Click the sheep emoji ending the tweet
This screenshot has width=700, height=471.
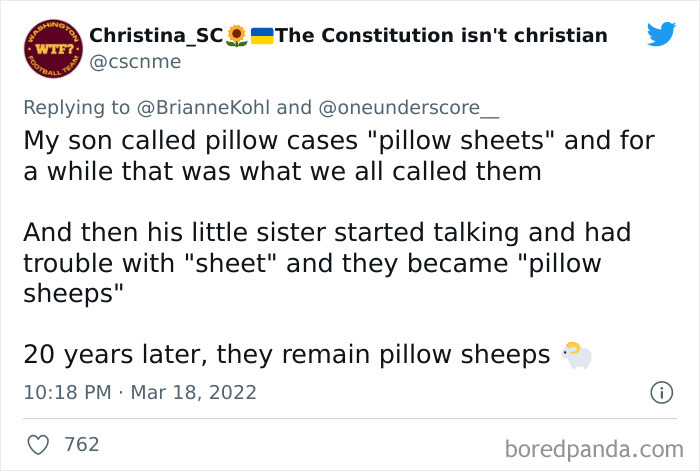(576, 355)
